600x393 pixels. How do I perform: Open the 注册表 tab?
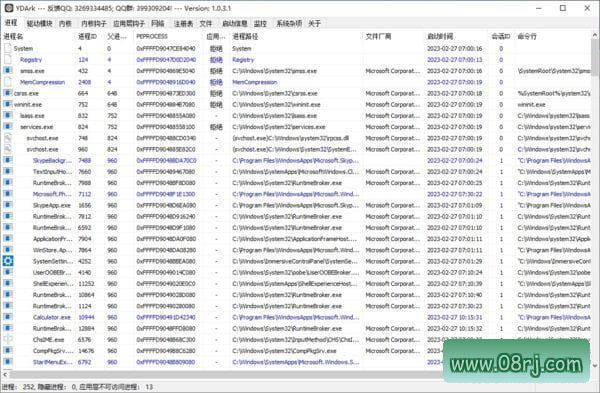pos(183,23)
